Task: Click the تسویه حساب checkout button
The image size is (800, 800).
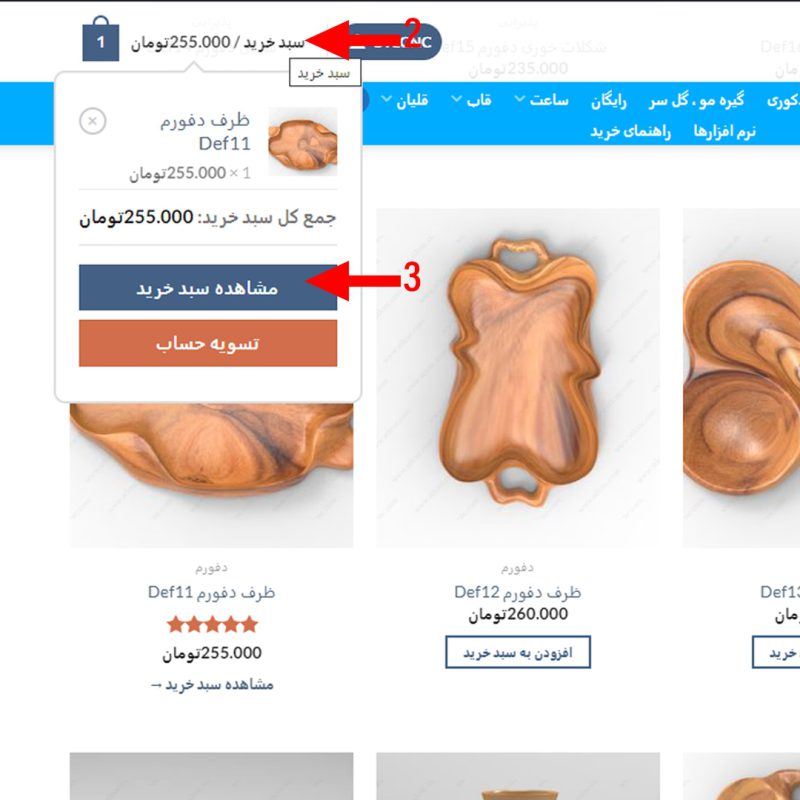Action: pos(208,343)
